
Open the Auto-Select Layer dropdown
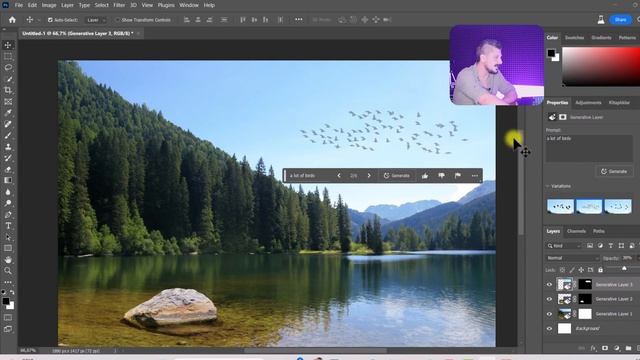click(x=96, y=20)
